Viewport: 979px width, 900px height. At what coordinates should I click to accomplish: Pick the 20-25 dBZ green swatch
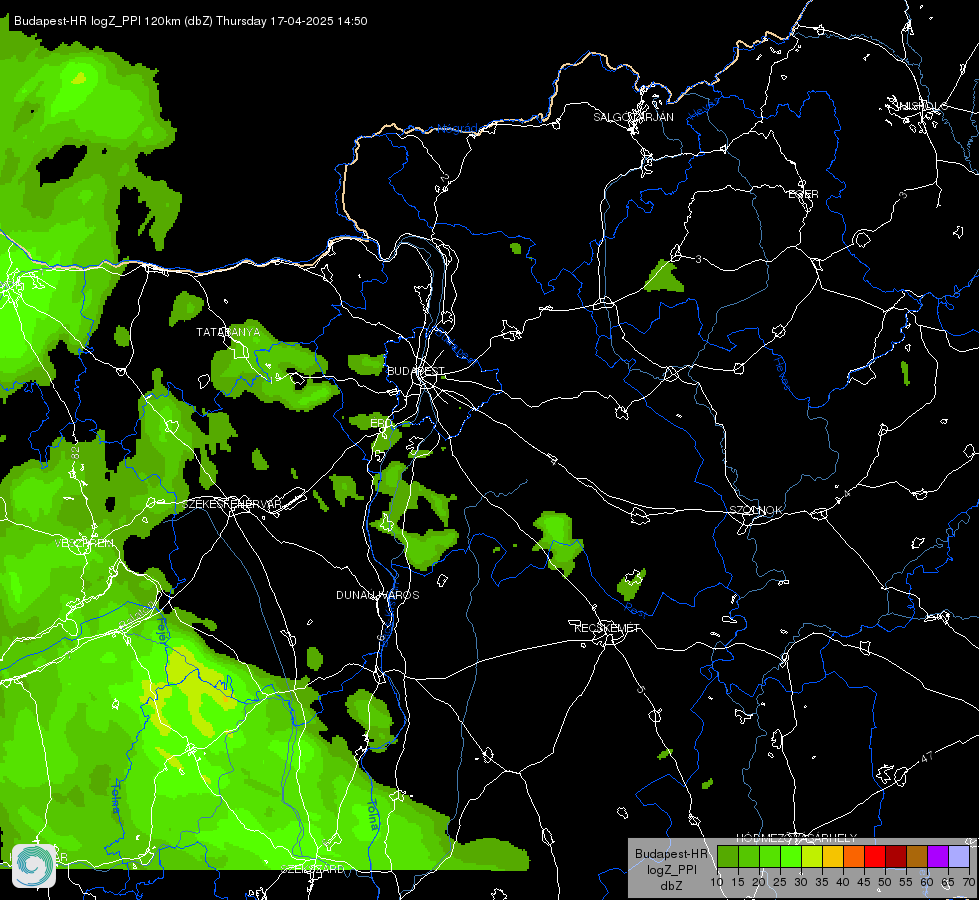click(x=770, y=857)
